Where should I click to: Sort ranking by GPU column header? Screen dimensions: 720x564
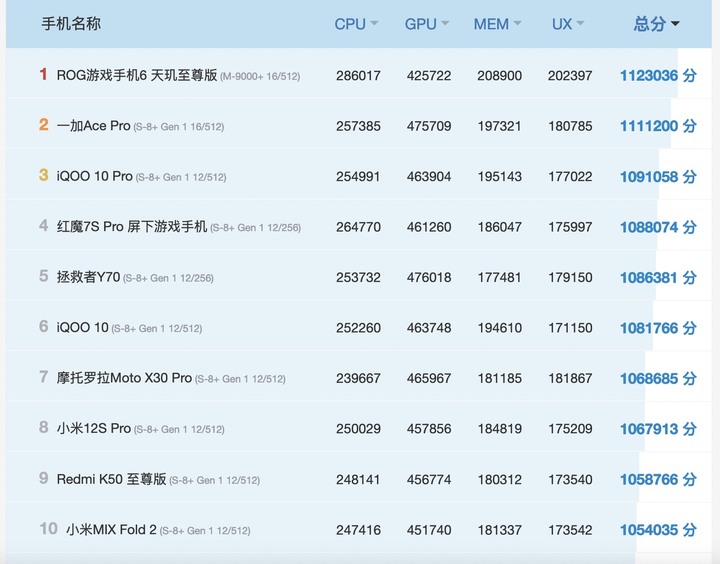[427, 24]
